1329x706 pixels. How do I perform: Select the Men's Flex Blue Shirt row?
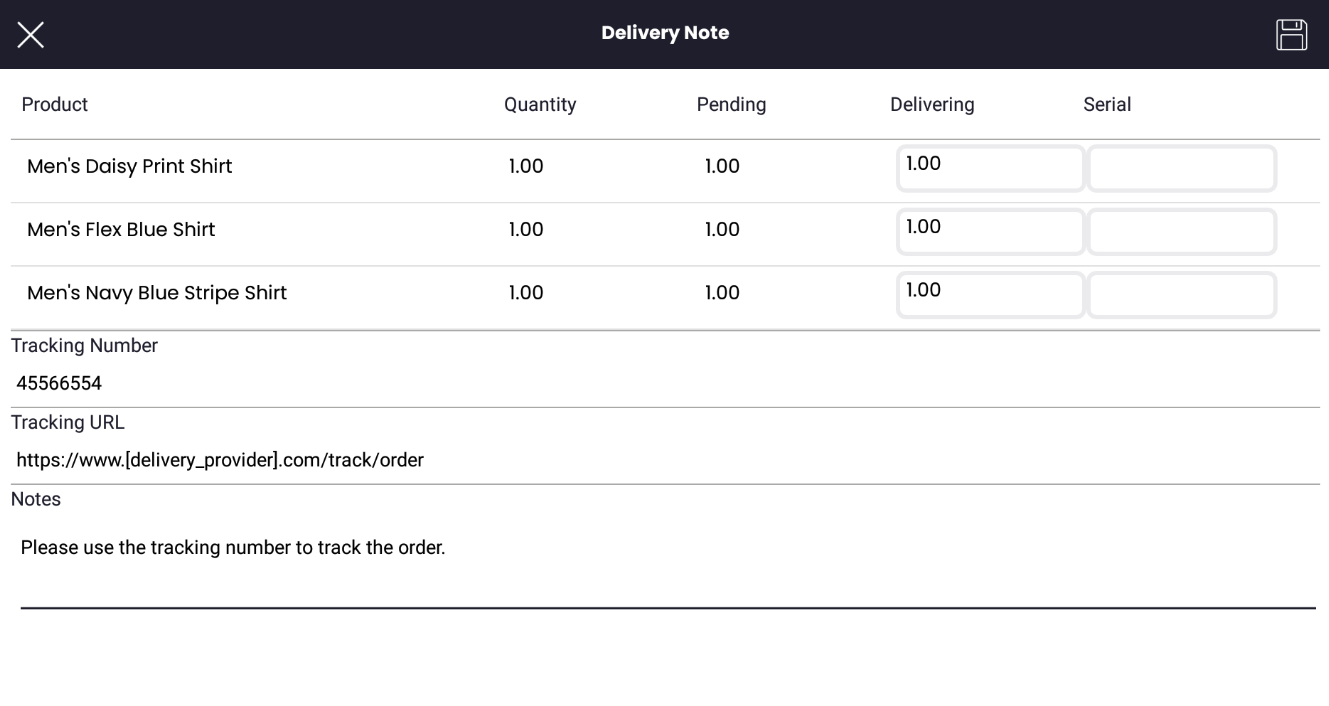(x=121, y=229)
